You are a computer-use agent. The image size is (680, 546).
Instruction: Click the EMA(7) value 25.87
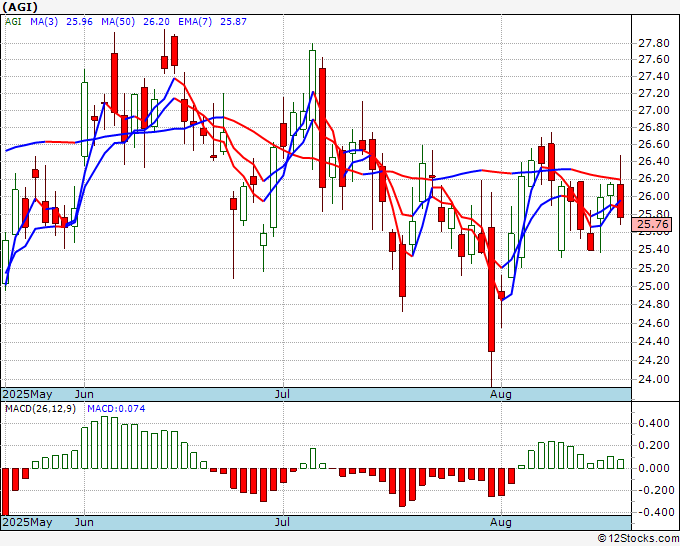pyautogui.click(x=233, y=22)
